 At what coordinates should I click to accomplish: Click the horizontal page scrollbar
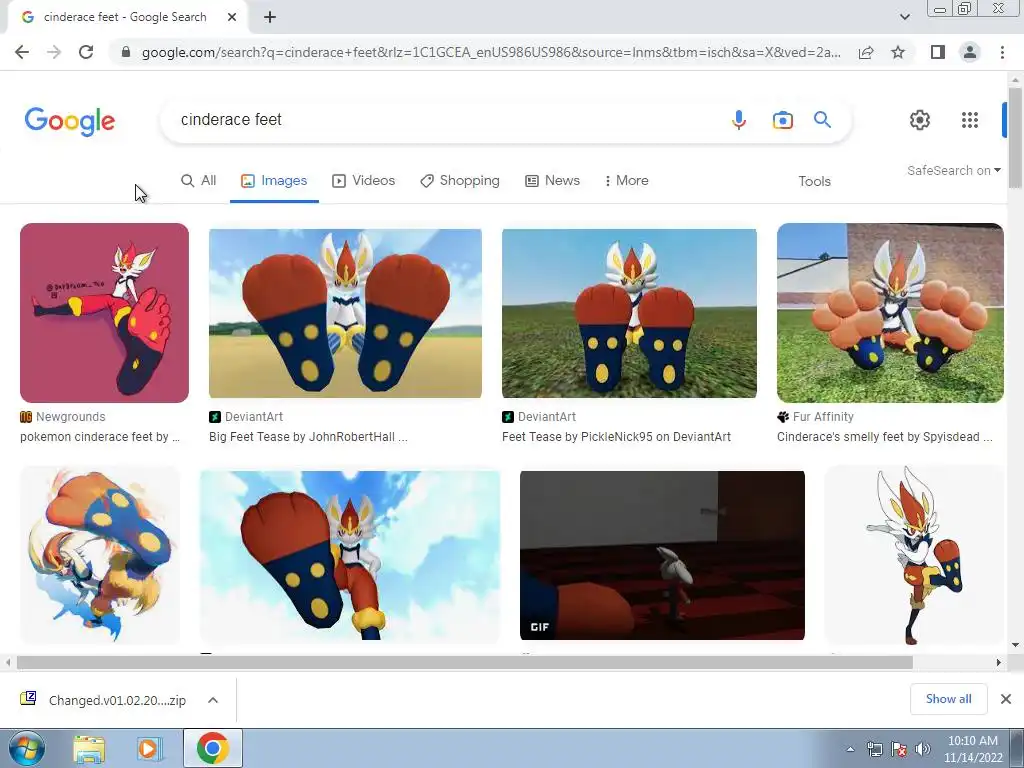tap(464, 662)
